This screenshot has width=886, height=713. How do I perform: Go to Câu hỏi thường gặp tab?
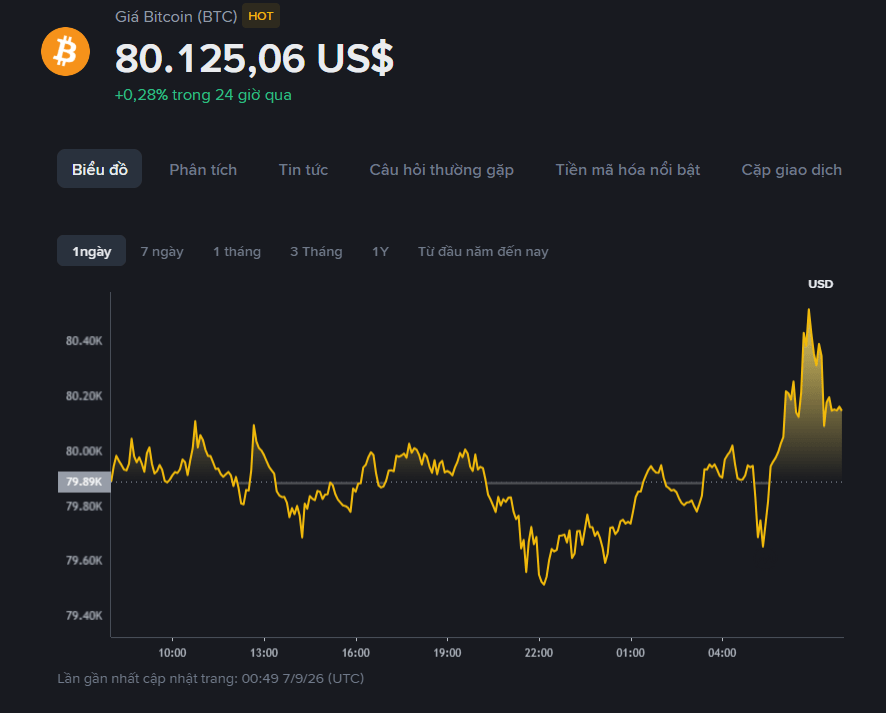pos(441,170)
